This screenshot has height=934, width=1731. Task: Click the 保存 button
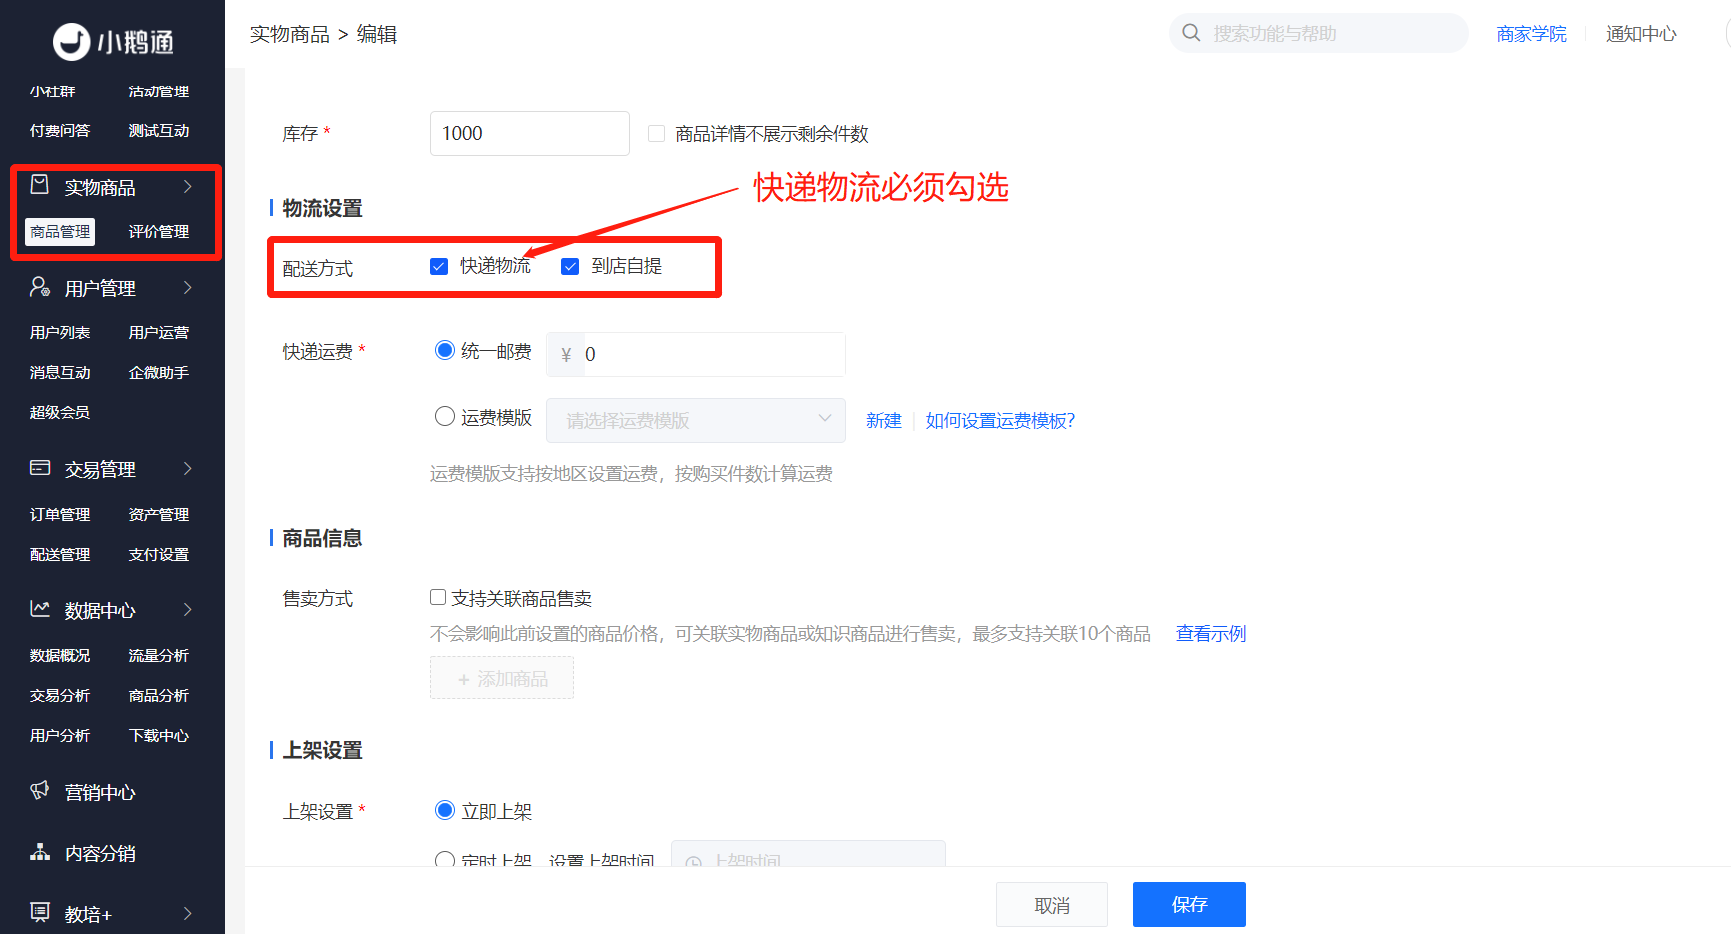pyautogui.click(x=1189, y=905)
